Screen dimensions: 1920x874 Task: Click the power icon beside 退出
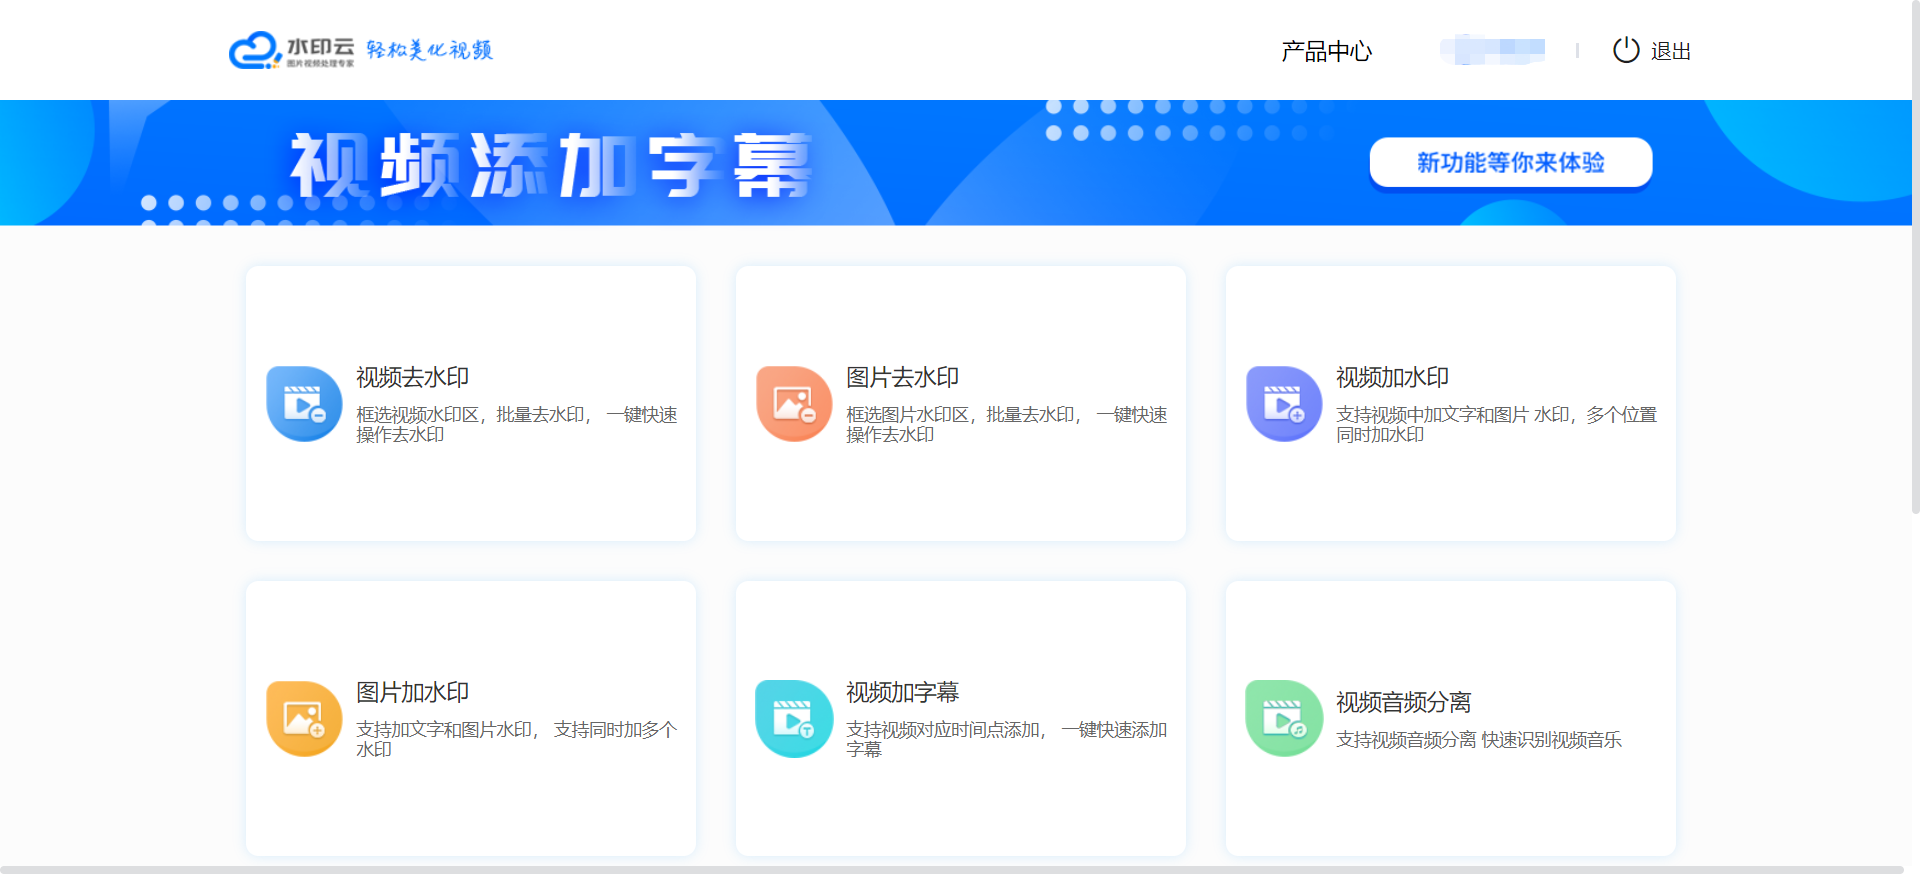coord(1626,50)
